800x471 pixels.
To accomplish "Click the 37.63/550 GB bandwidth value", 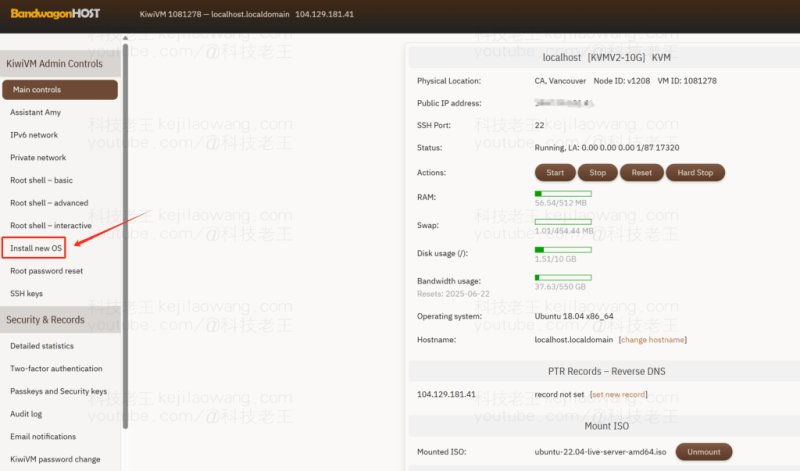I will (560, 287).
